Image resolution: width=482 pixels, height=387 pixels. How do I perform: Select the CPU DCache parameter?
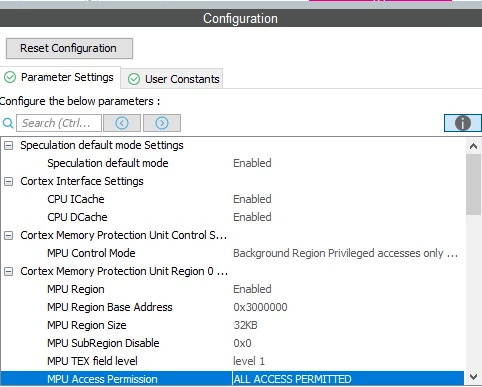pyautogui.click(x=77, y=217)
